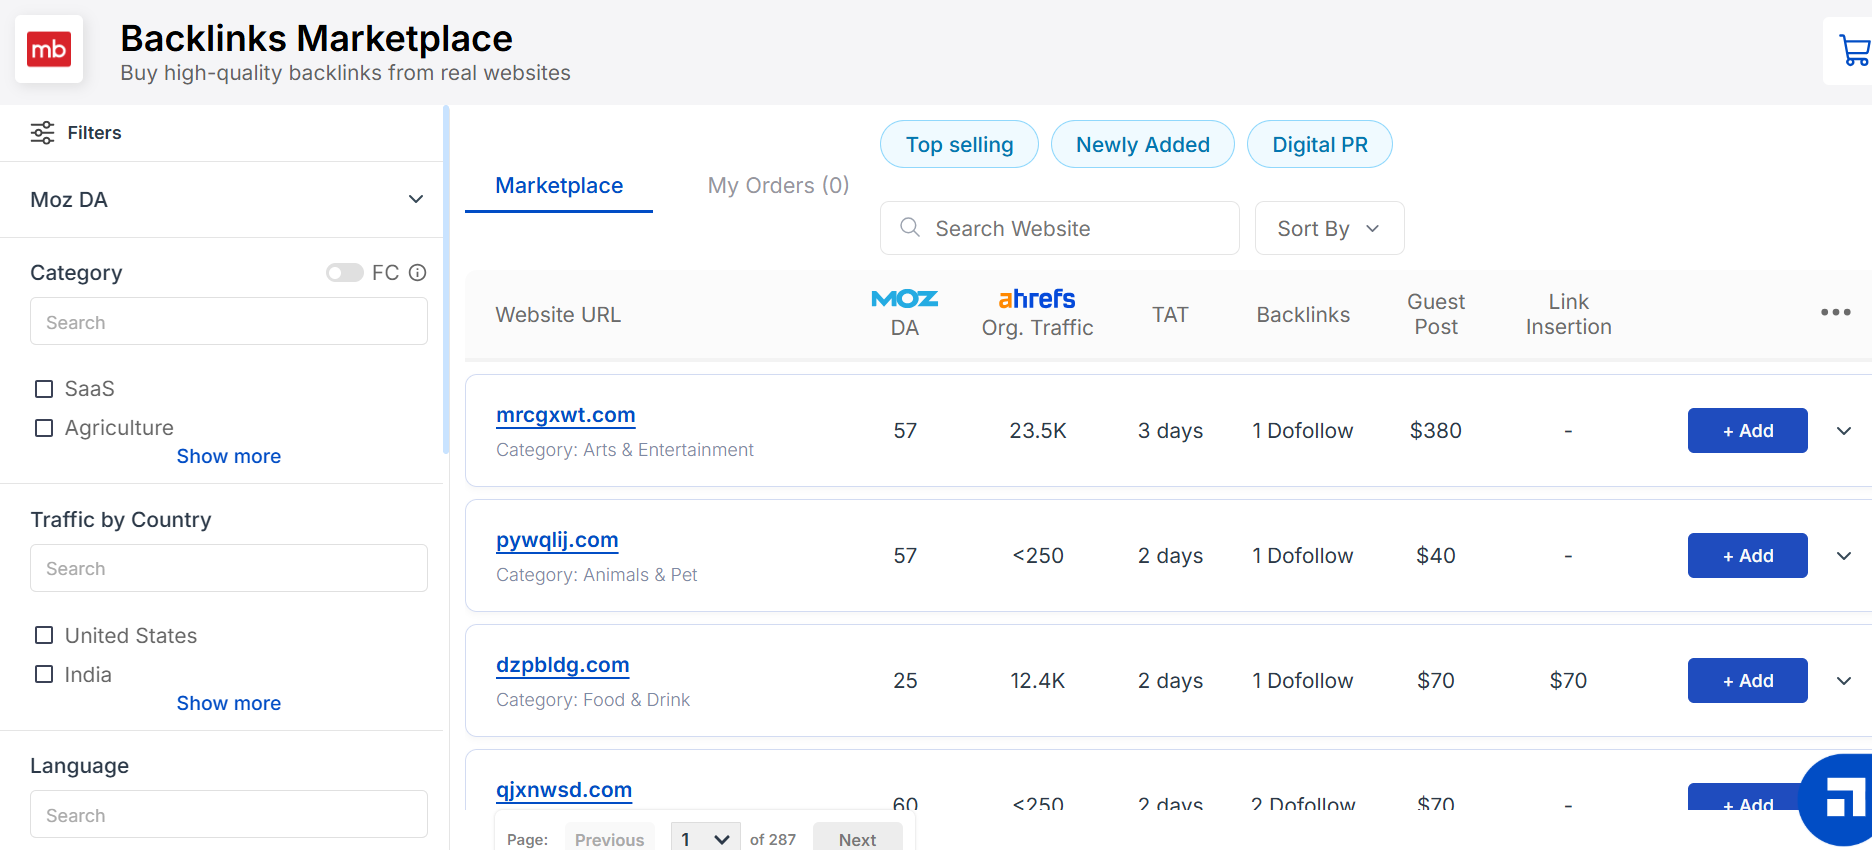
Task: Open the Sort By dropdown
Action: coord(1329,228)
